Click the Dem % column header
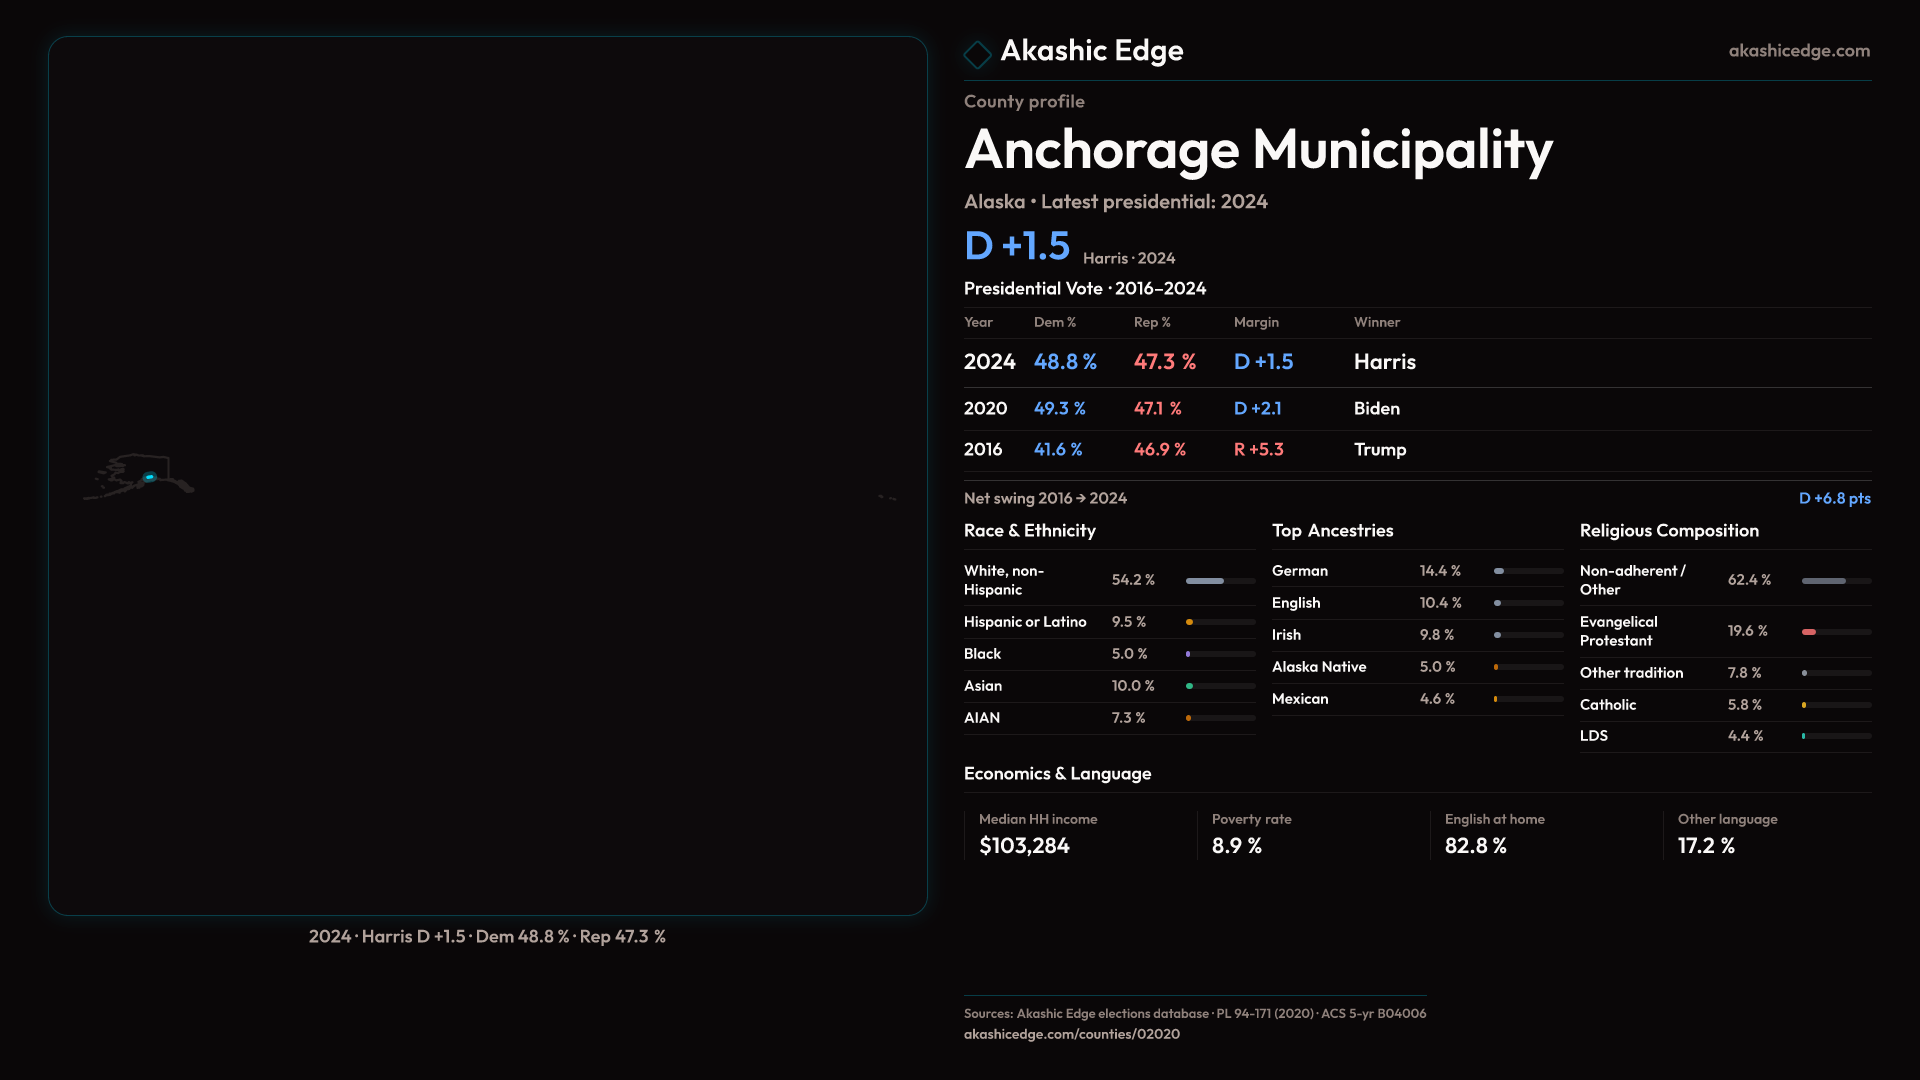This screenshot has height=1080, width=1920. point(1054,322)
